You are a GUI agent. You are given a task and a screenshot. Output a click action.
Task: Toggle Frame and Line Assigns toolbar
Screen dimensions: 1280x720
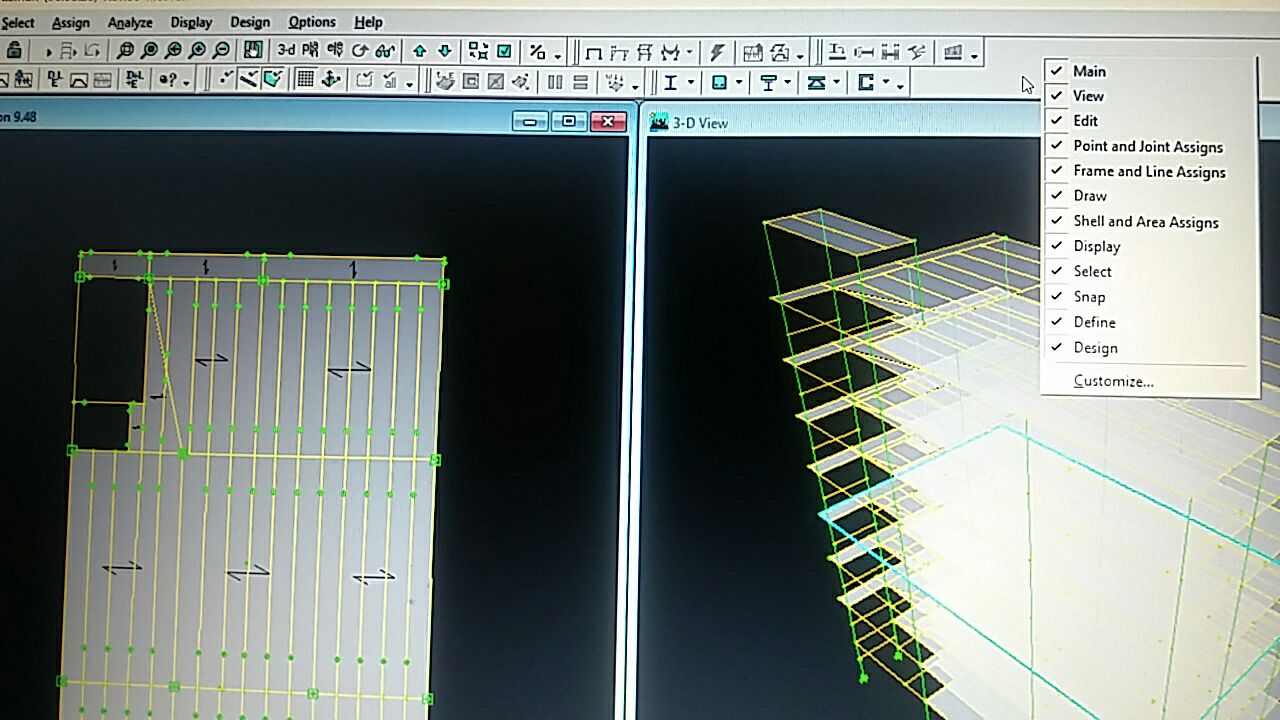click(1150, 171)
